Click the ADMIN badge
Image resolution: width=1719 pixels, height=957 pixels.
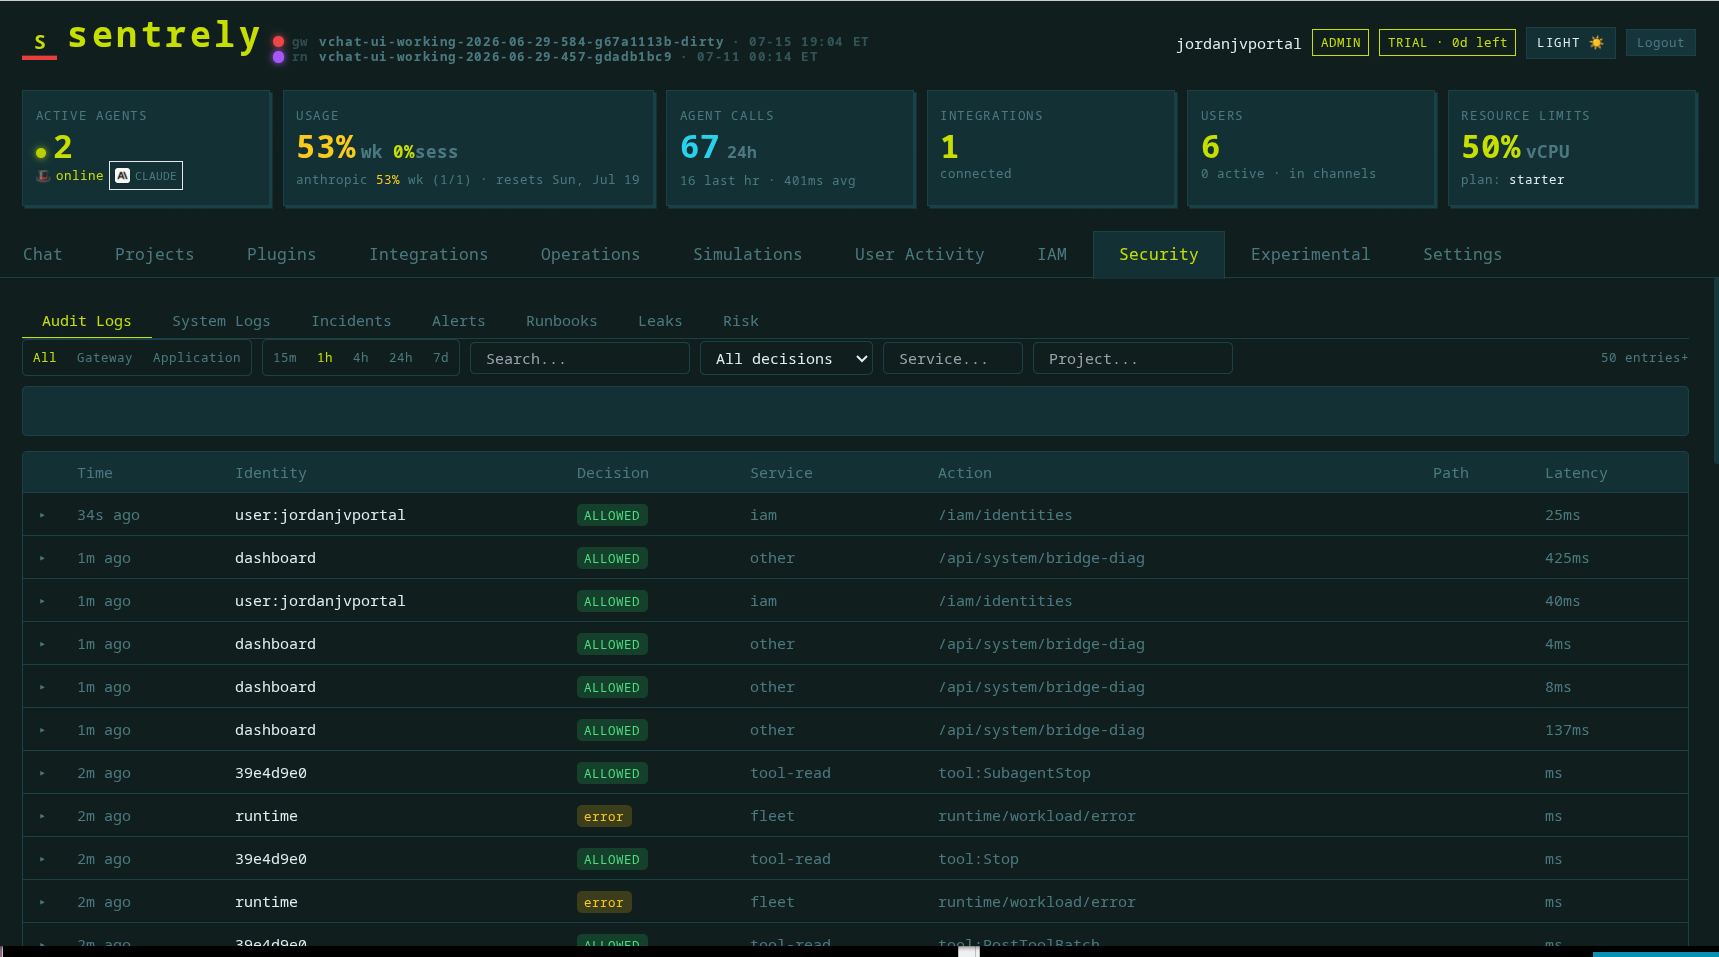(1340, 43)
